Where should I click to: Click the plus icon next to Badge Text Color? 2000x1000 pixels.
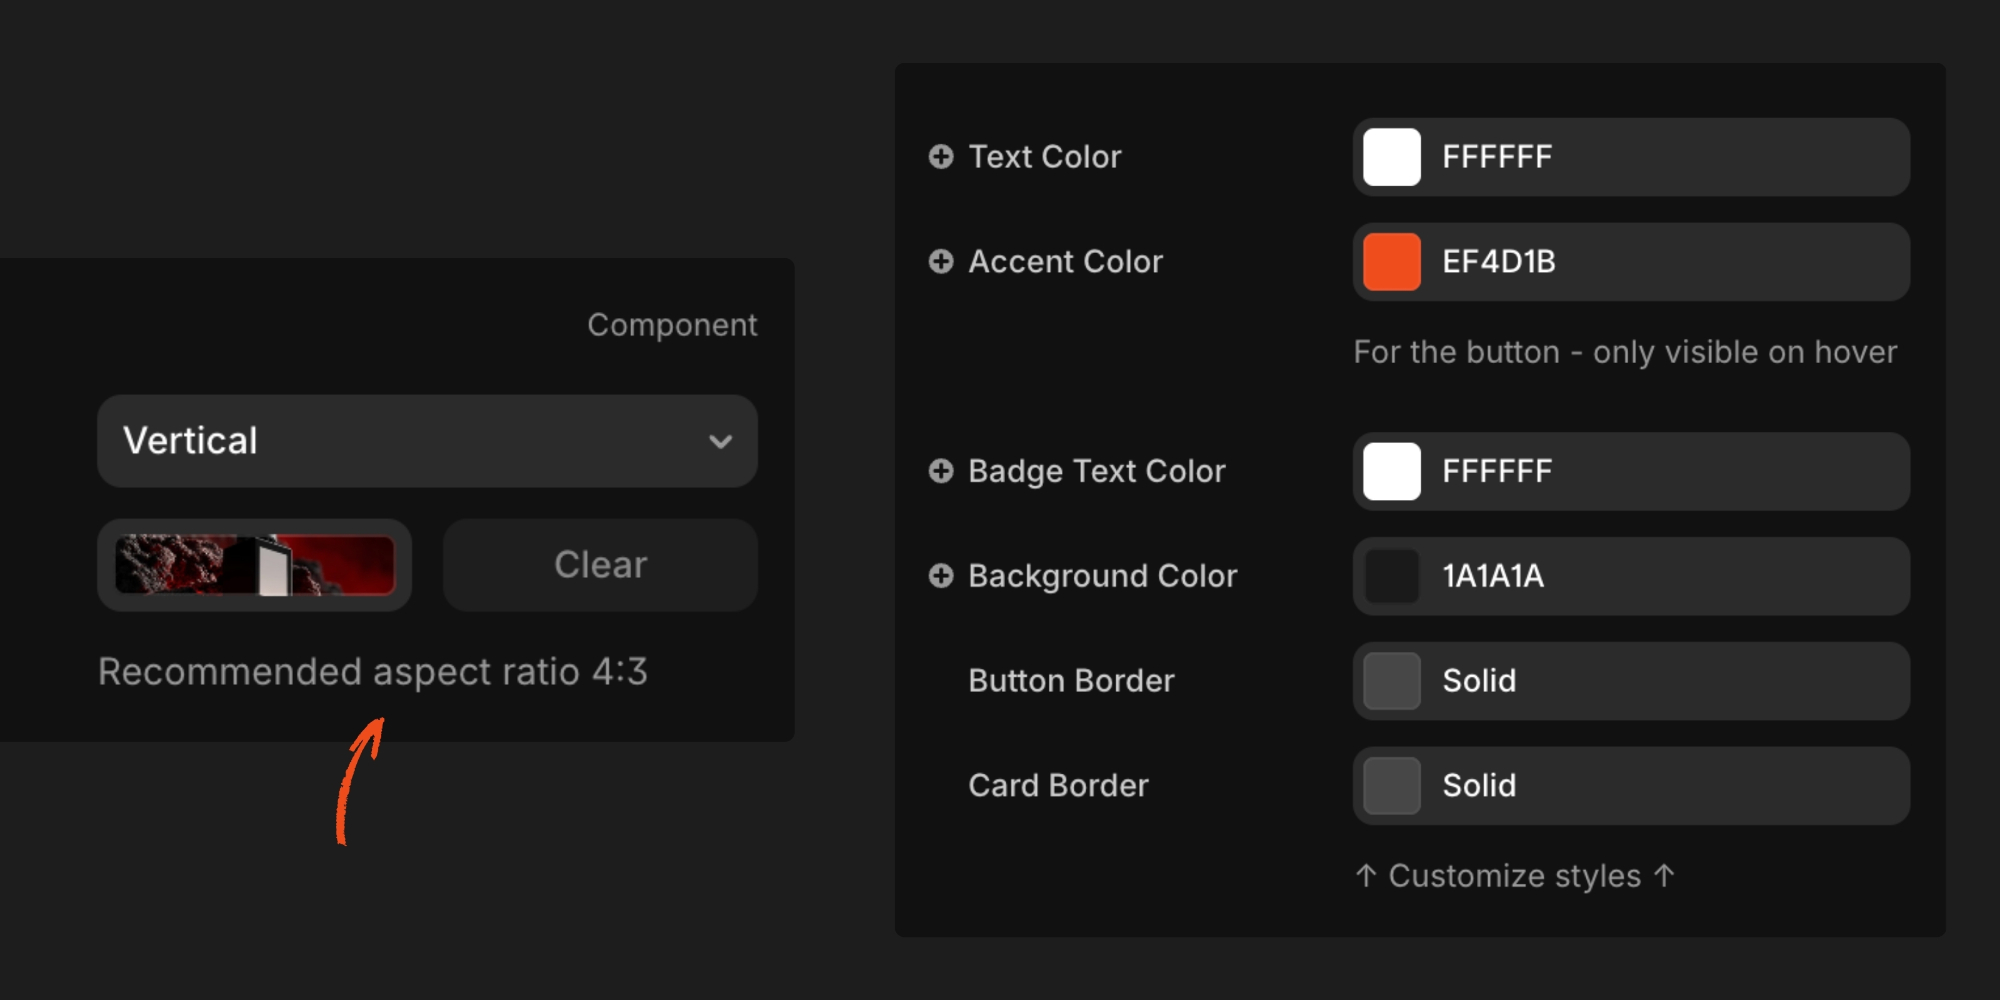click(941, 471)
